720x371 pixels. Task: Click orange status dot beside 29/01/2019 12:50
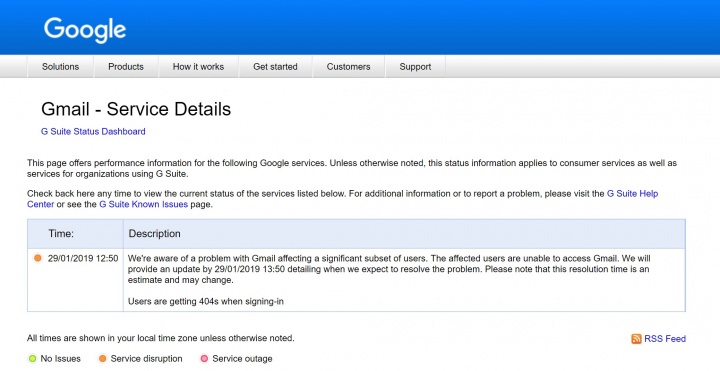38,258
